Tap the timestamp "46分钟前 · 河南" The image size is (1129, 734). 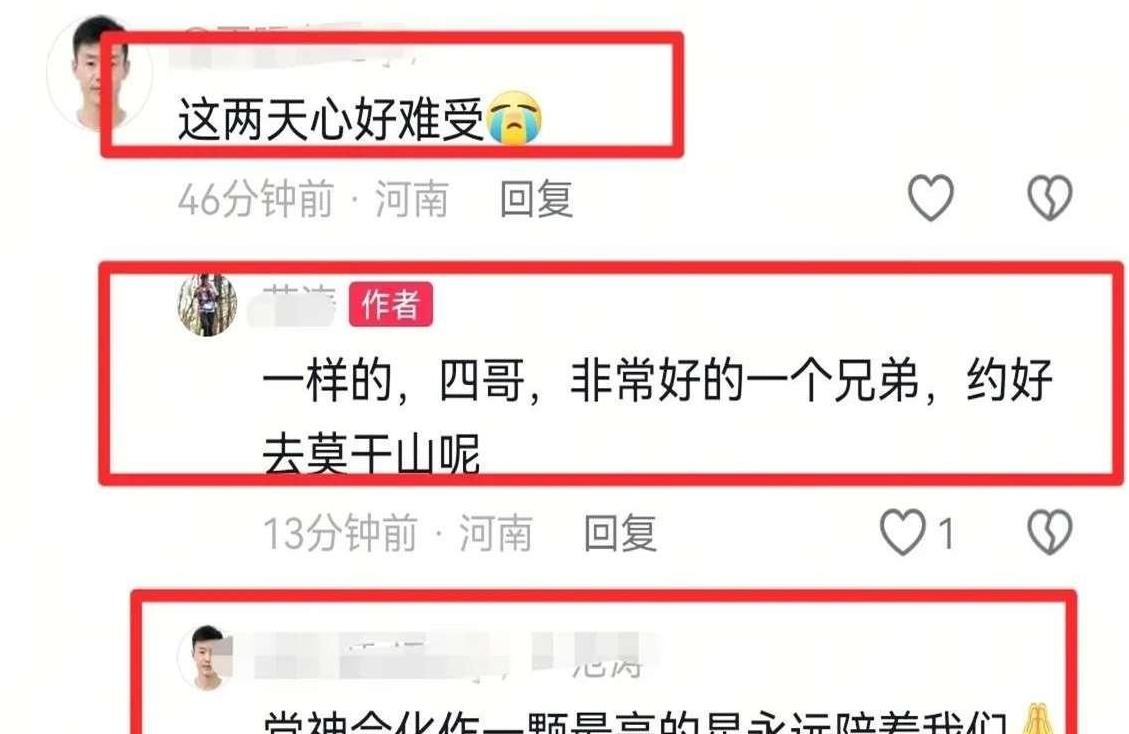(314, 200)
